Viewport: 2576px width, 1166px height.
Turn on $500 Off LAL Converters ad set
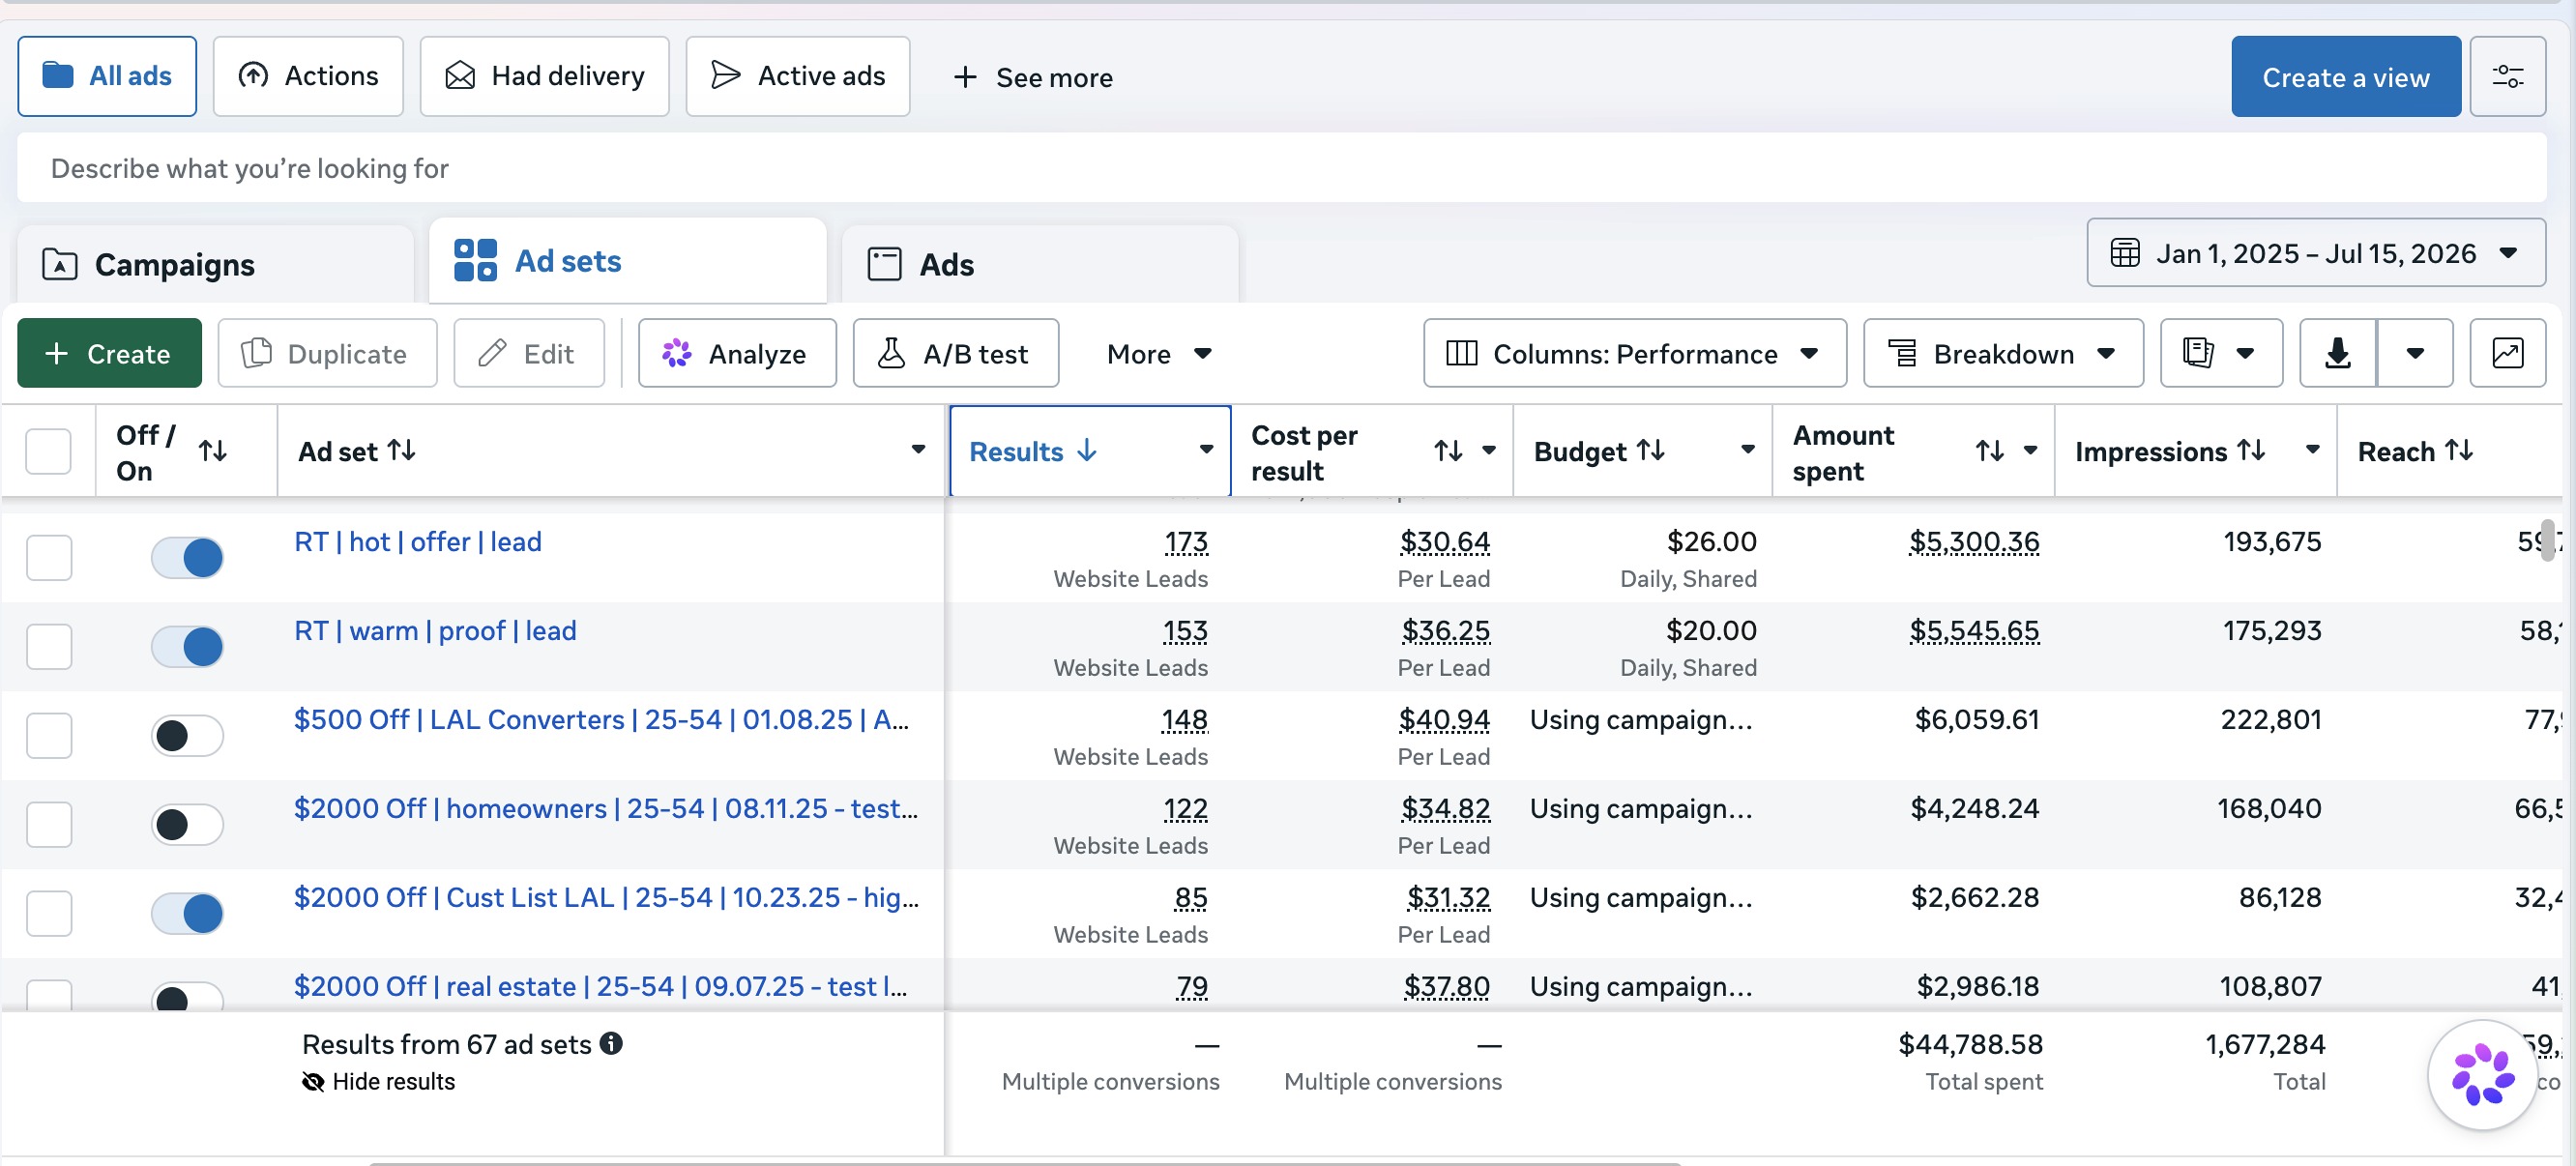click(187, 735)
